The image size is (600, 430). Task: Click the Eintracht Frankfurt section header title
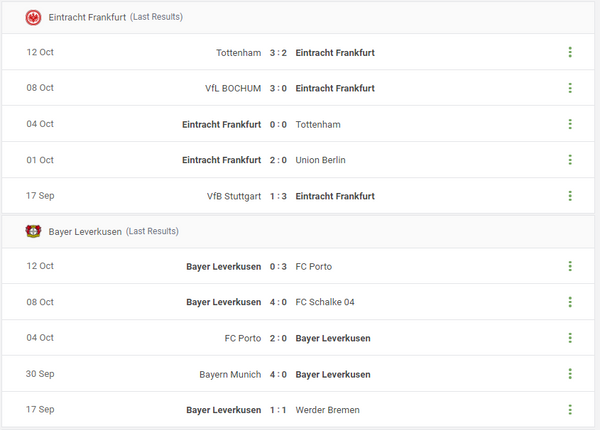coord(88,17)
